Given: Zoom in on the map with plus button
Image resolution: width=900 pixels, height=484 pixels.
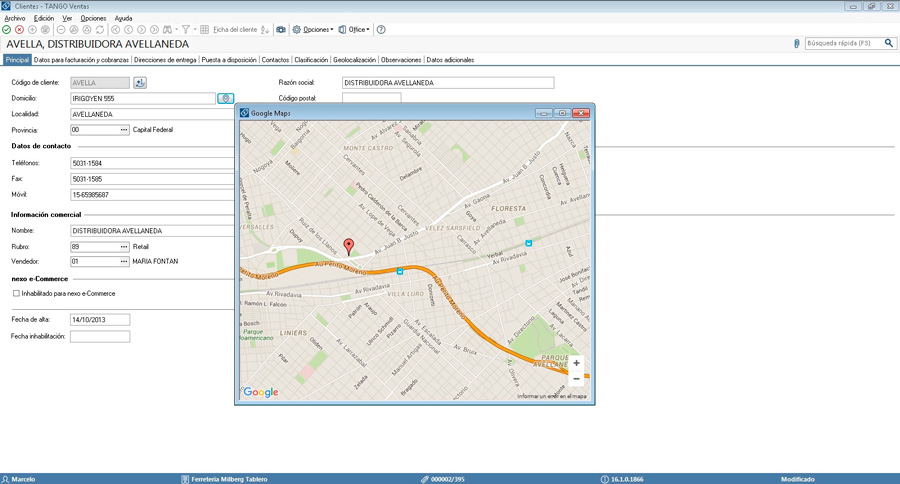Looking at the screenshot, I should tap(576, 363).
